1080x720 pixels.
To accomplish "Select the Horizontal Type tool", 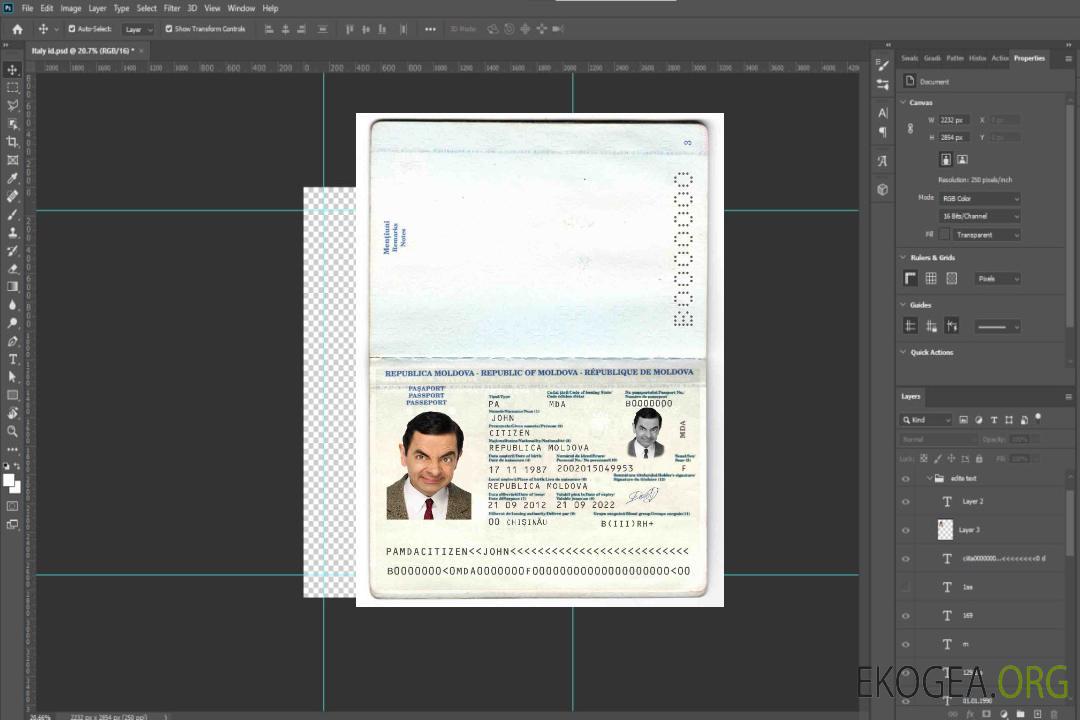I will pos(12,359).
